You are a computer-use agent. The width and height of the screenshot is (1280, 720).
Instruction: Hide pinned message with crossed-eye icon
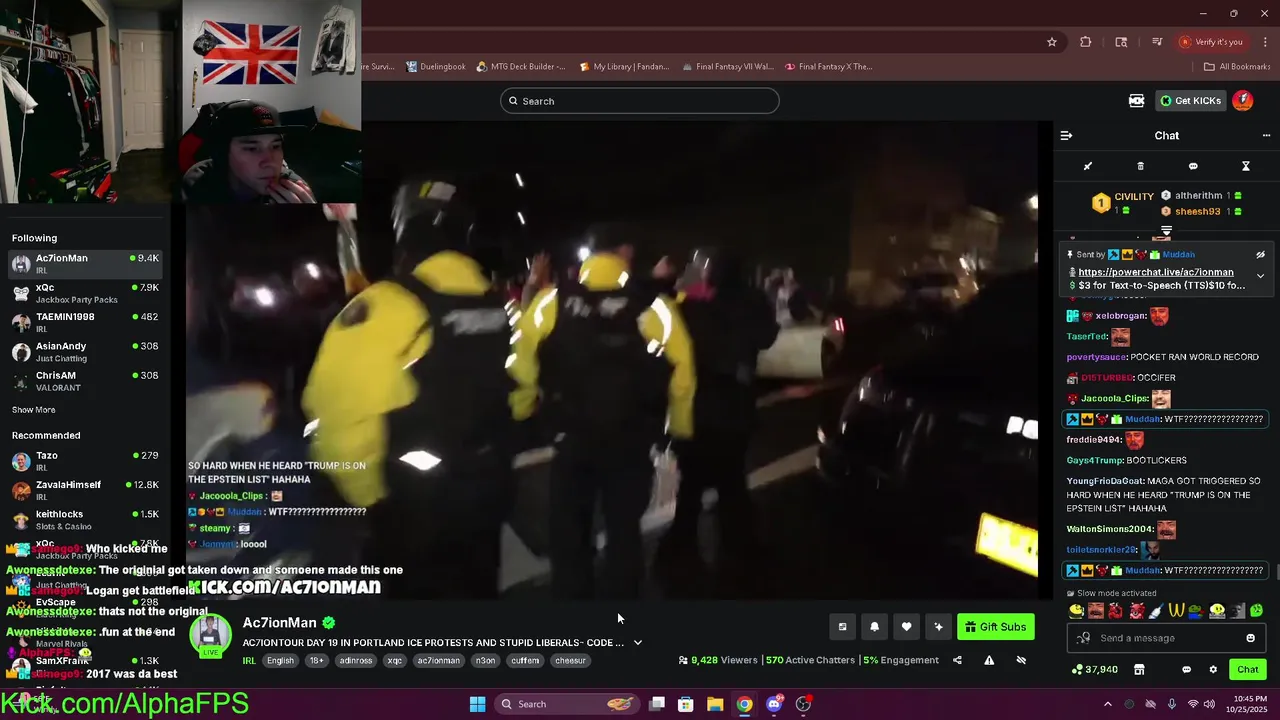click(1261, 255)
